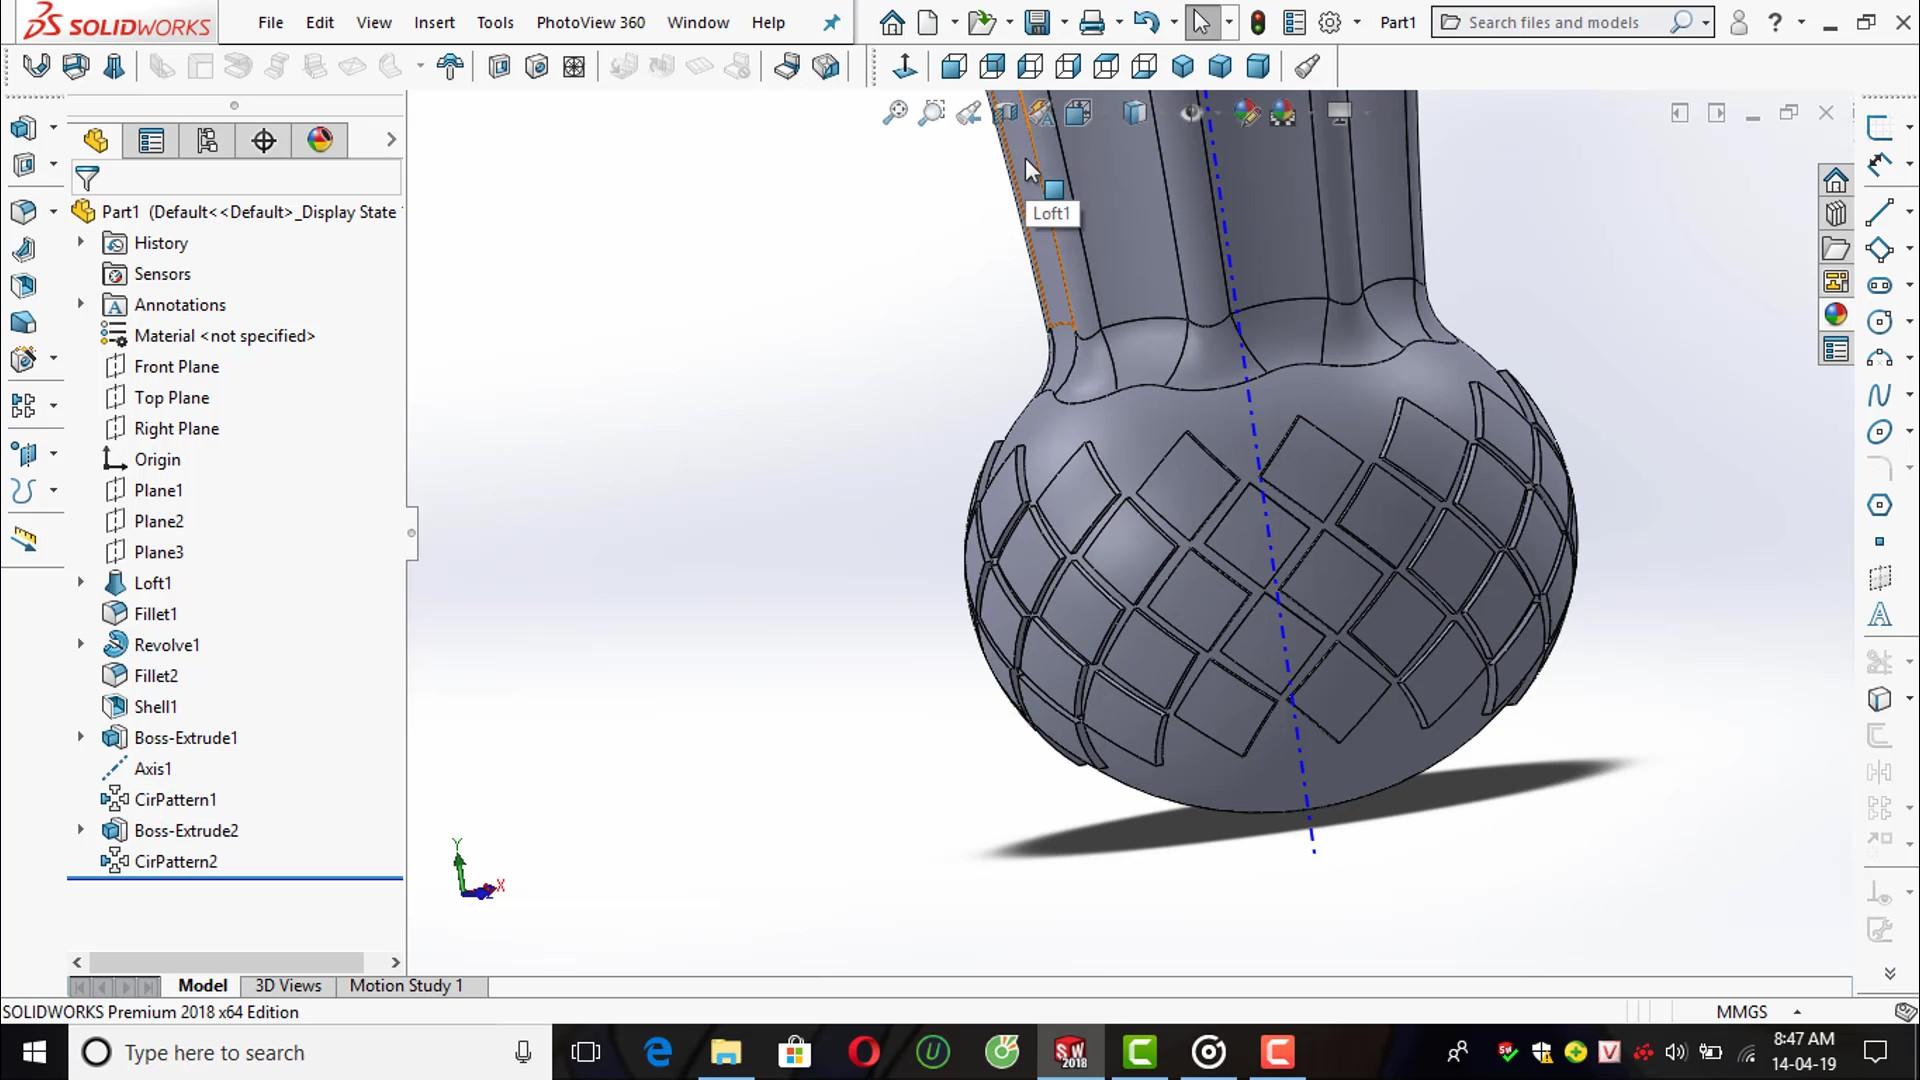Open the DisplayManager tab in the left panel
The image size is (1920, 1080).
pyautogui.click(x=320, y=140)
